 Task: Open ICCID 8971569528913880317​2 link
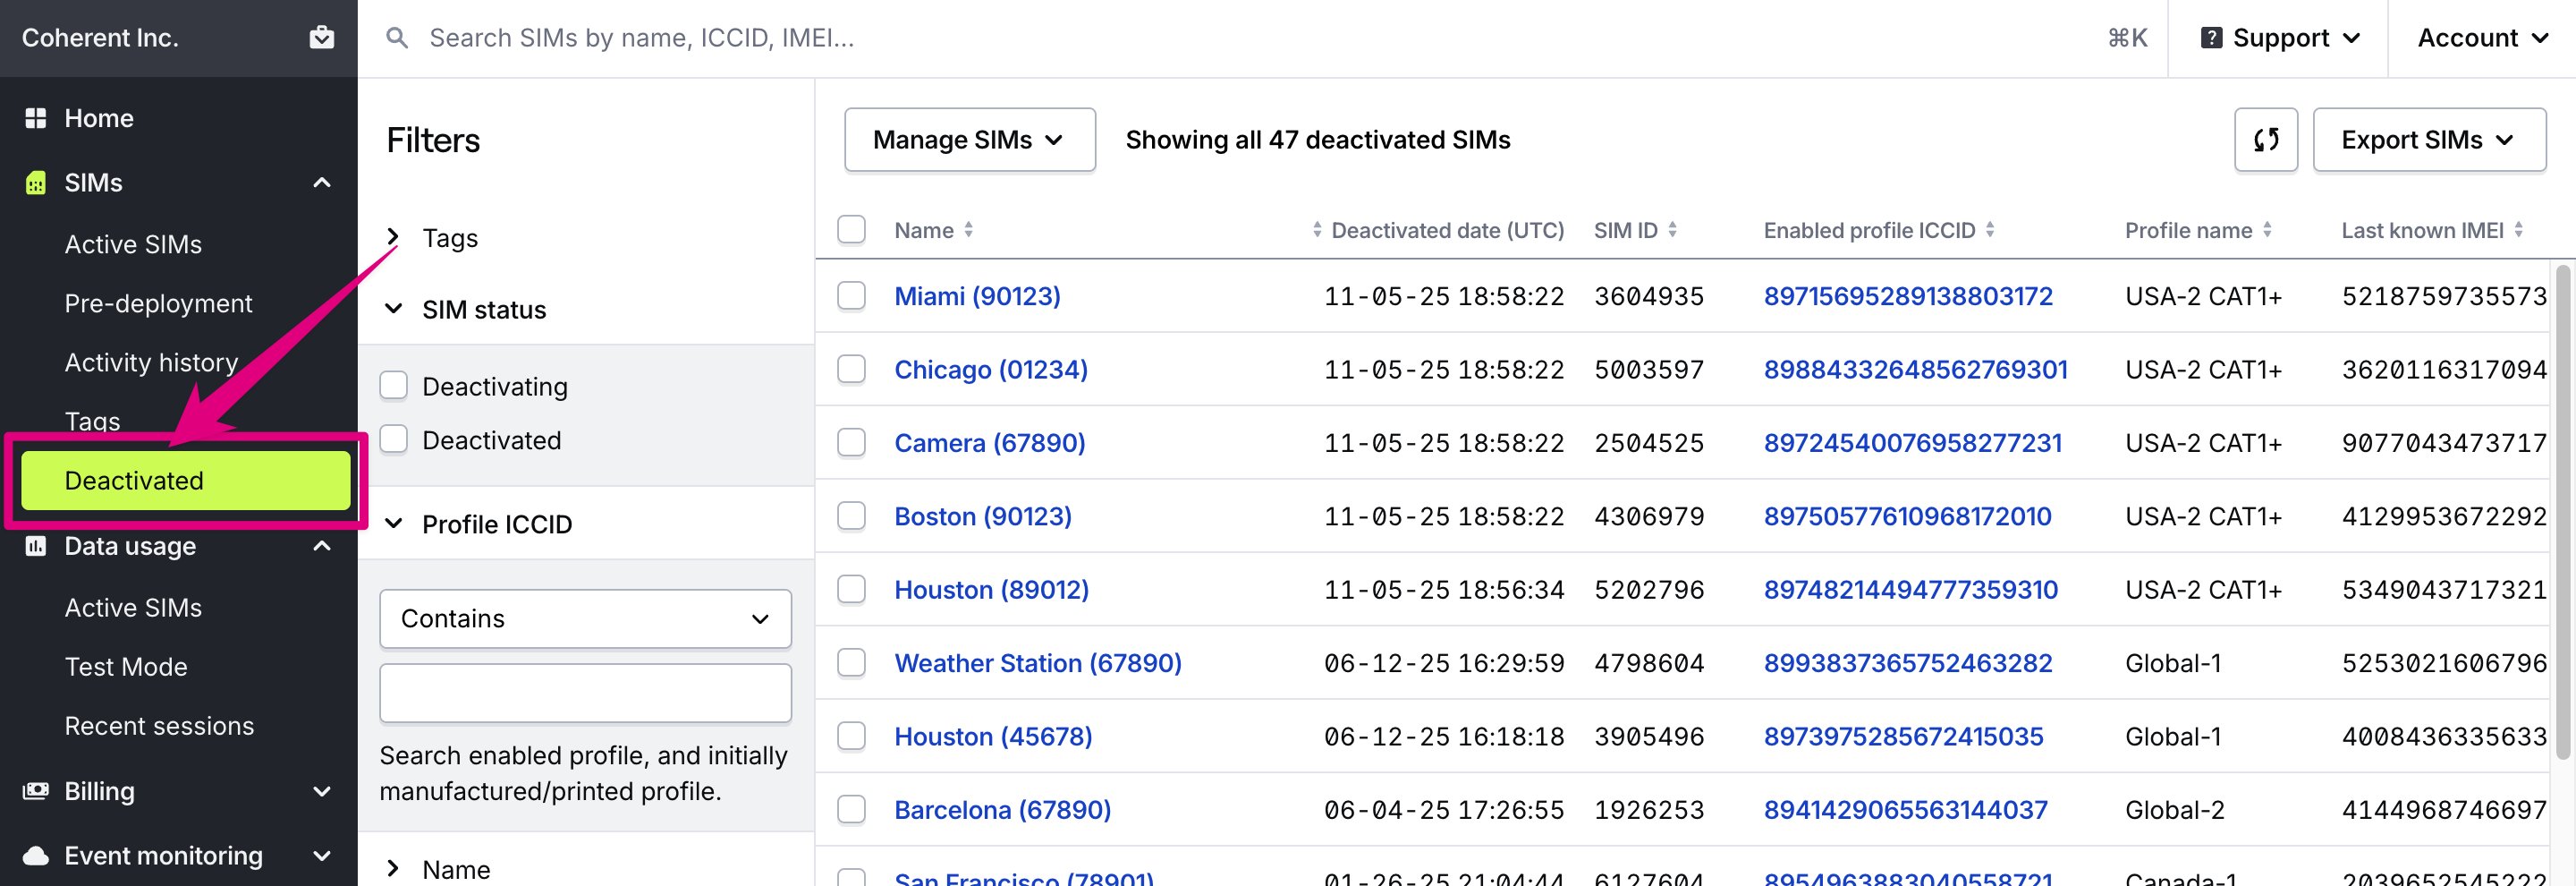click(1907, 296)
